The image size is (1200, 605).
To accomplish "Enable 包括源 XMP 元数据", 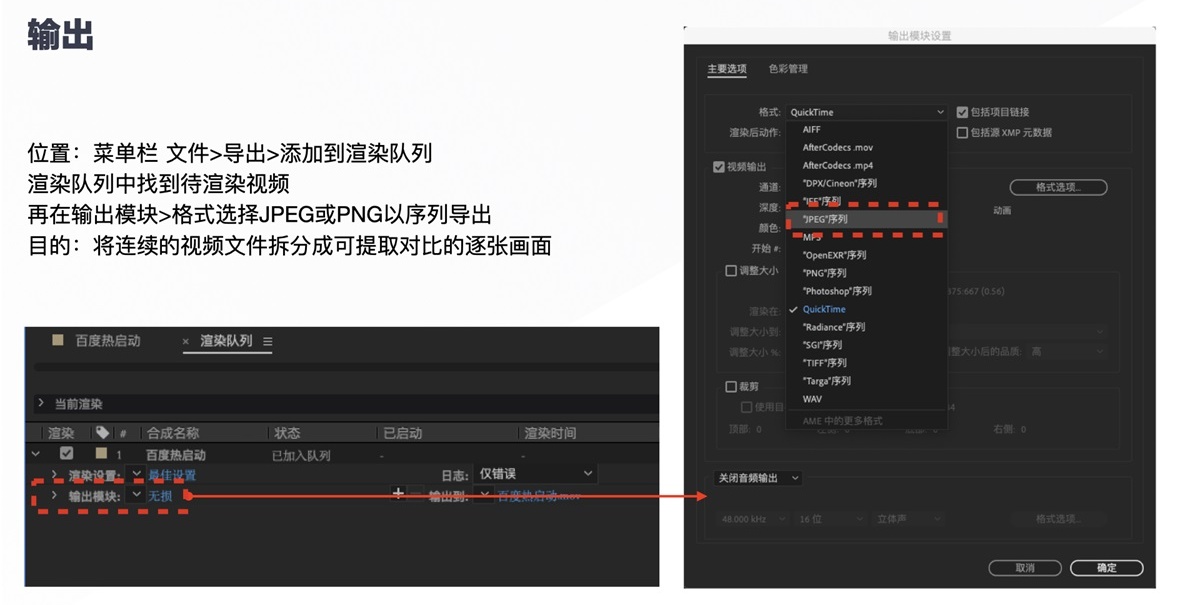I will [x=960, y=132].
